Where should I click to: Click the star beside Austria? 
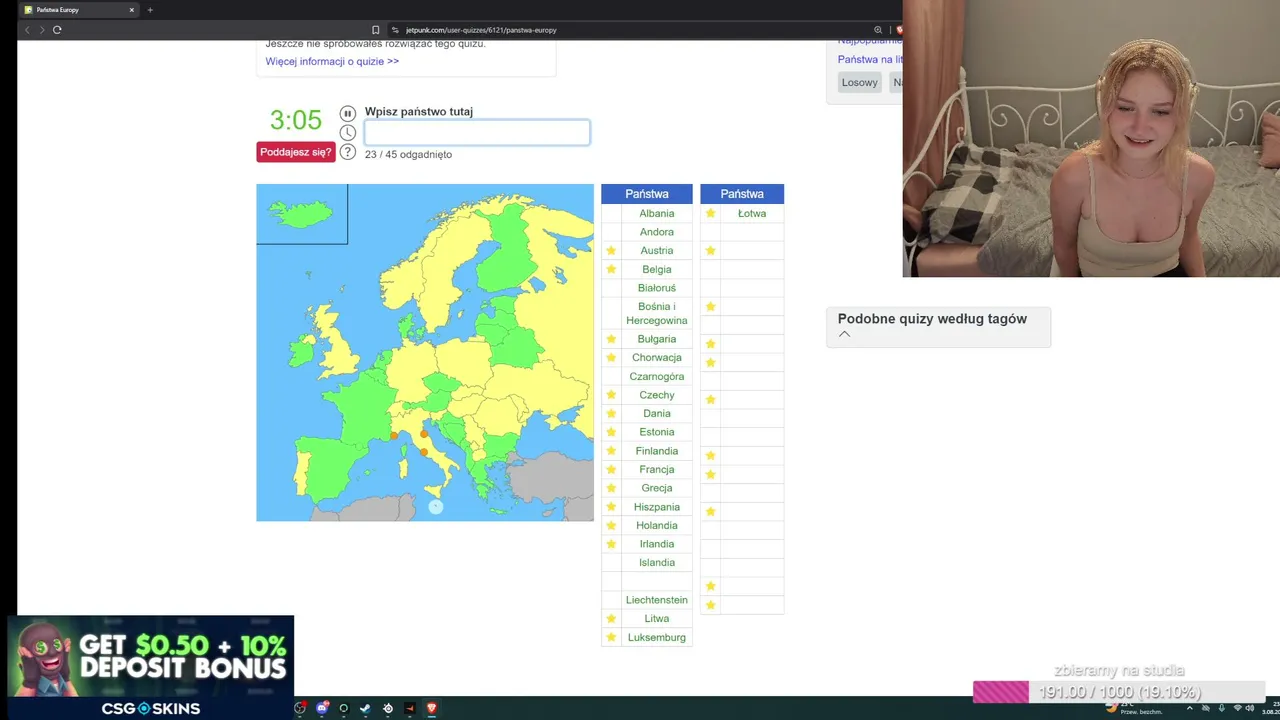coord(611,251)
